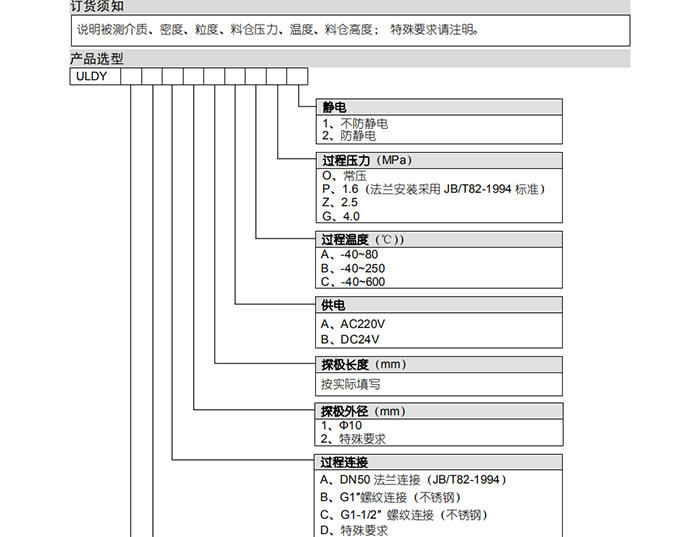Click the last empty model code box
Image resolution: width=700 pixels, height=537 pixels.
click(x=297, y=75)
